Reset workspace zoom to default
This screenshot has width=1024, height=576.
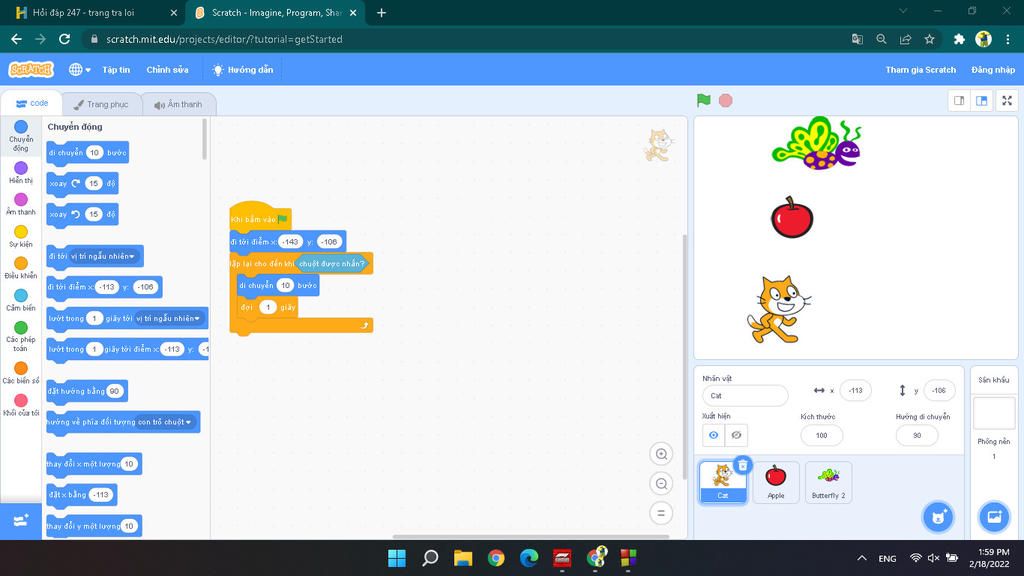click(x=661, y=513)
